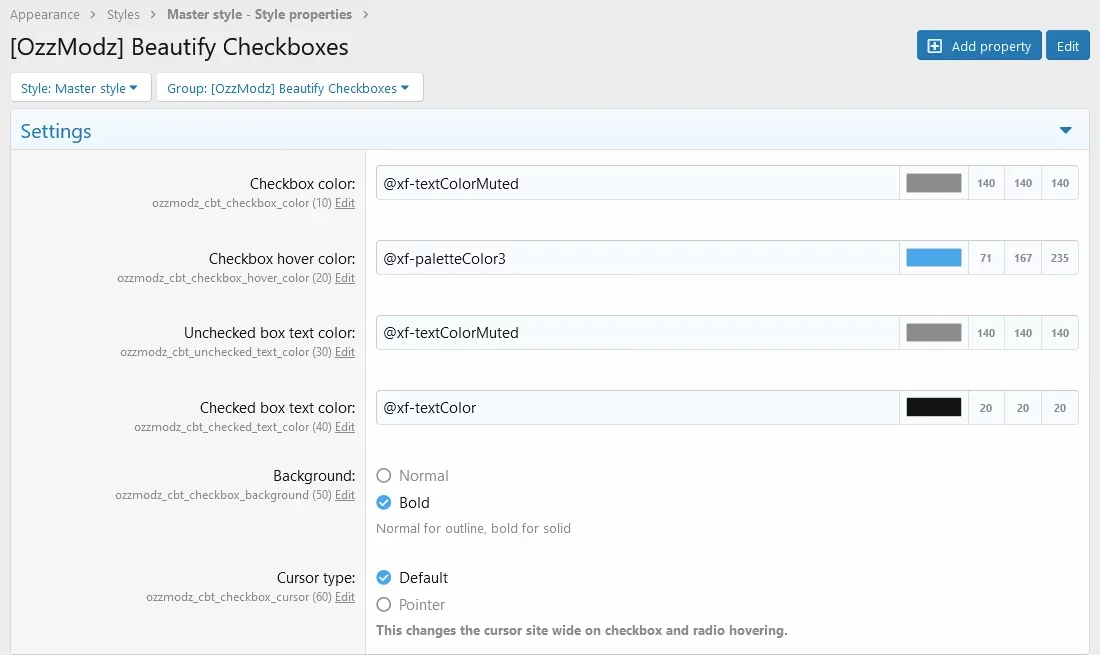Viewport: 1100px width, 655px height.
Task: Open the Group: Beautify Checkboxes dropdown
Action: (289, 88)
